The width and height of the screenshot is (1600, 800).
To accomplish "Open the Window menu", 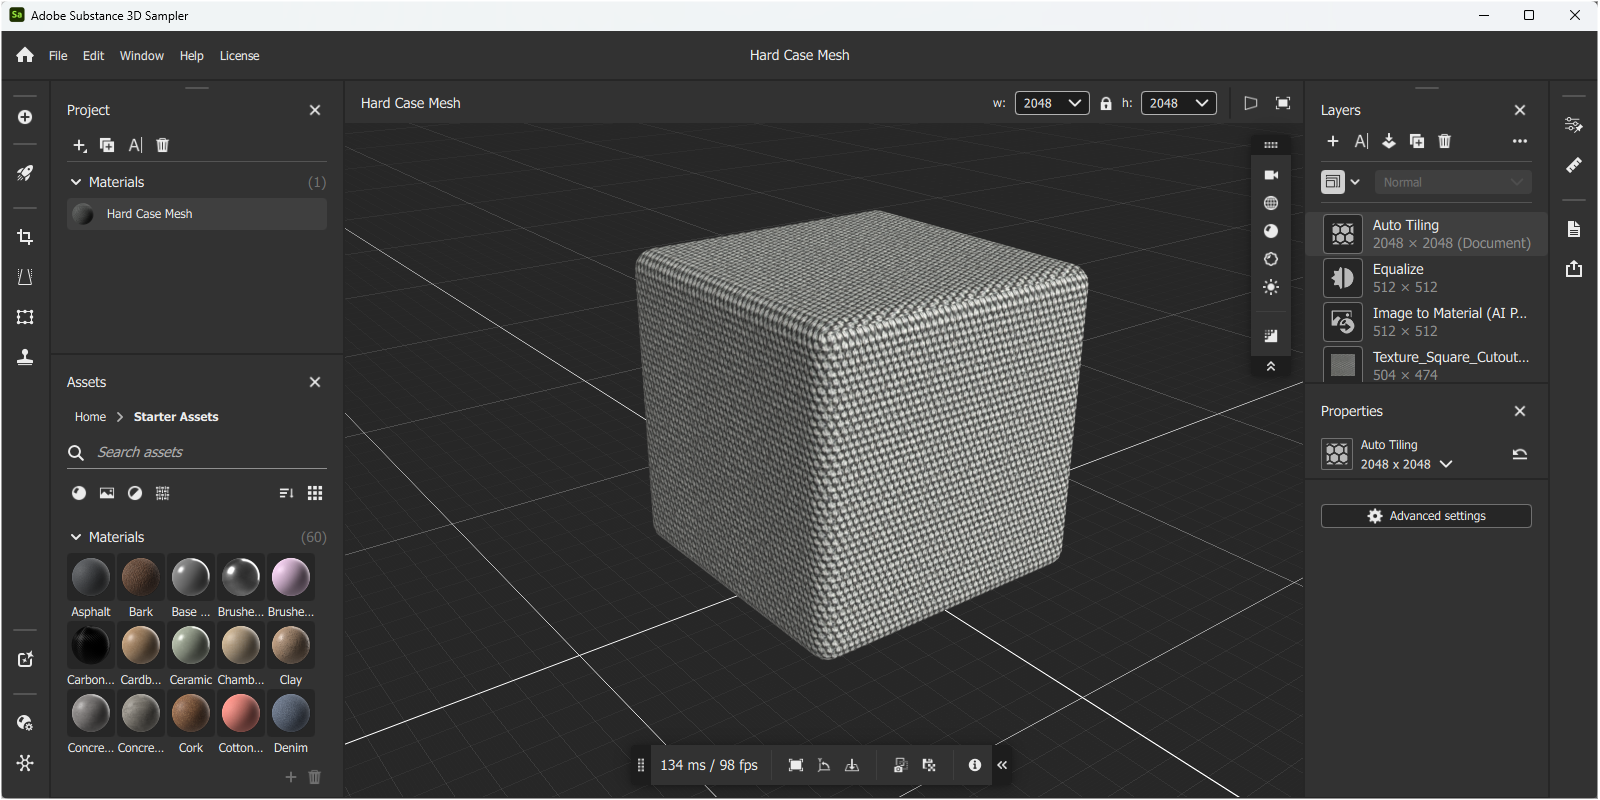I will (x=141, y=56).
